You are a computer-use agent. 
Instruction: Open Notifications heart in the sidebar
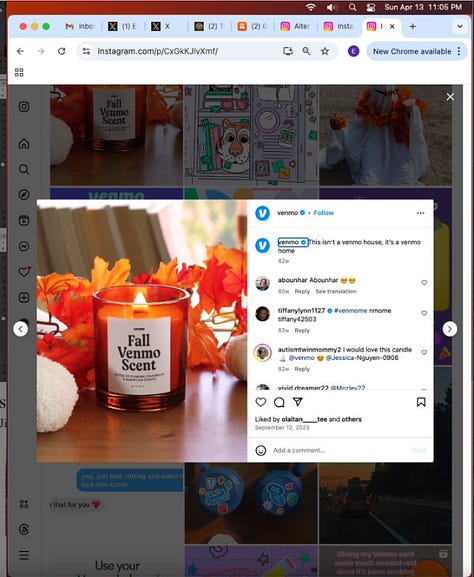(24, 272)
